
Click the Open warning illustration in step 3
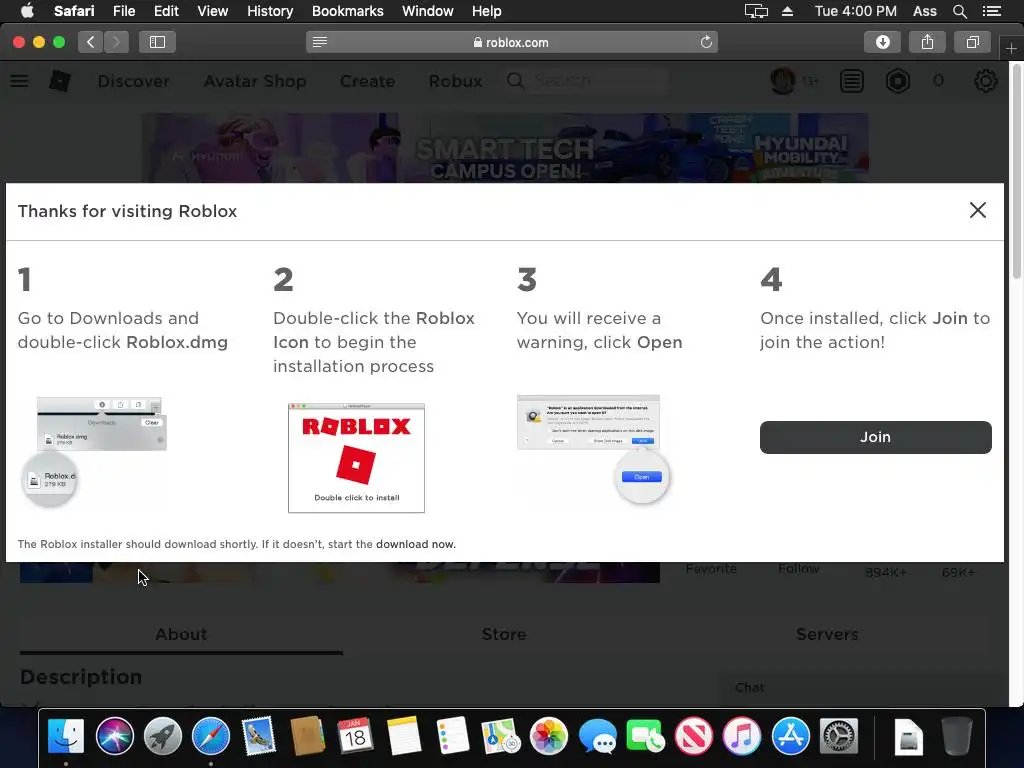[x=593, y=449]
